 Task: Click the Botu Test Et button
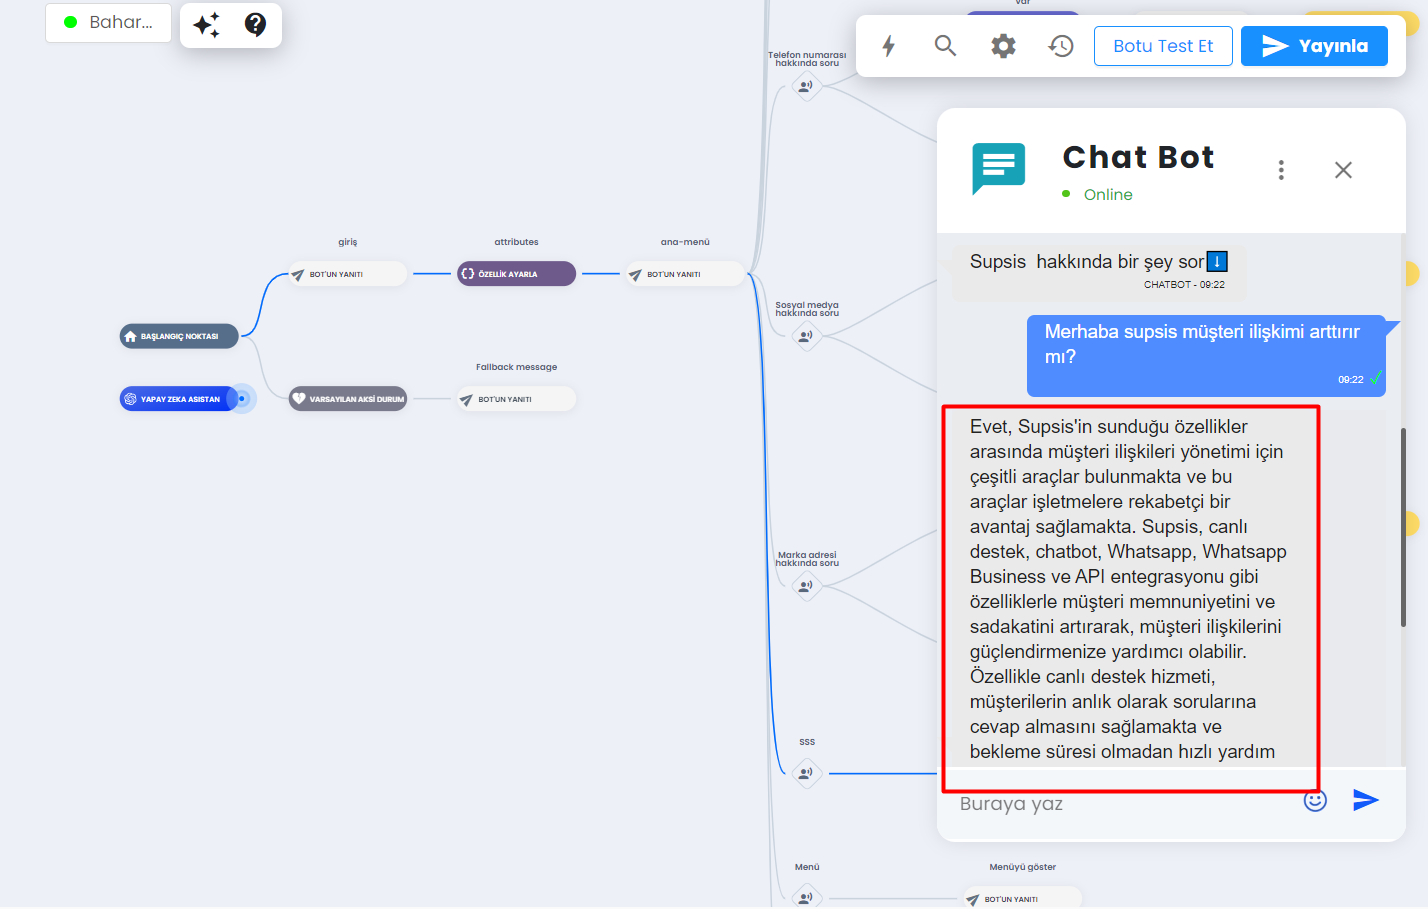1163,46
